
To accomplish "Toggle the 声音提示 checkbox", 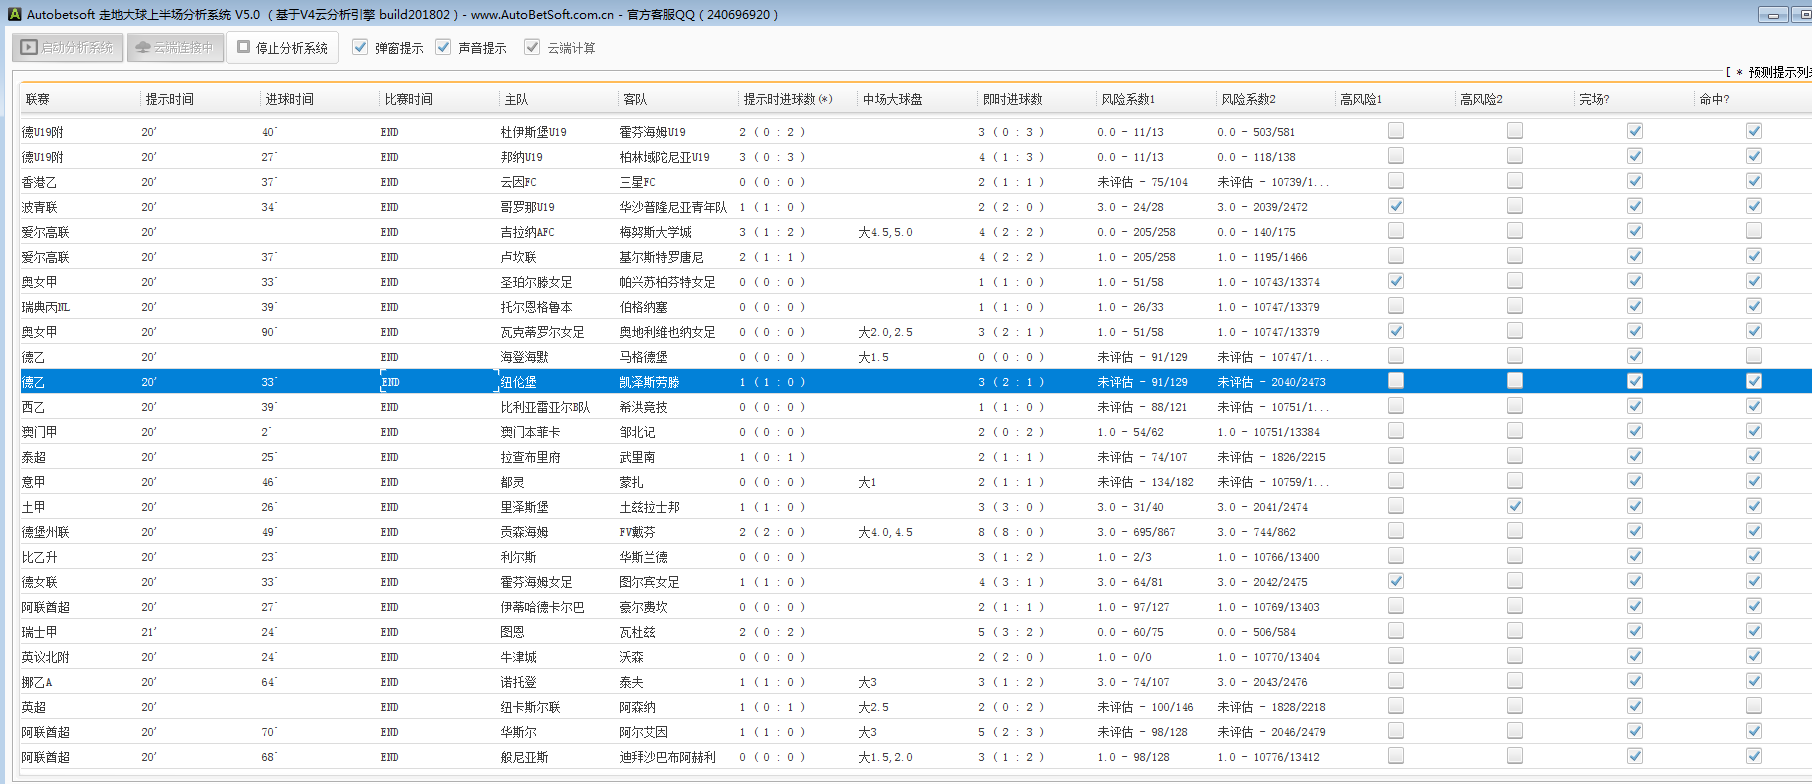I will pos(444,47).
